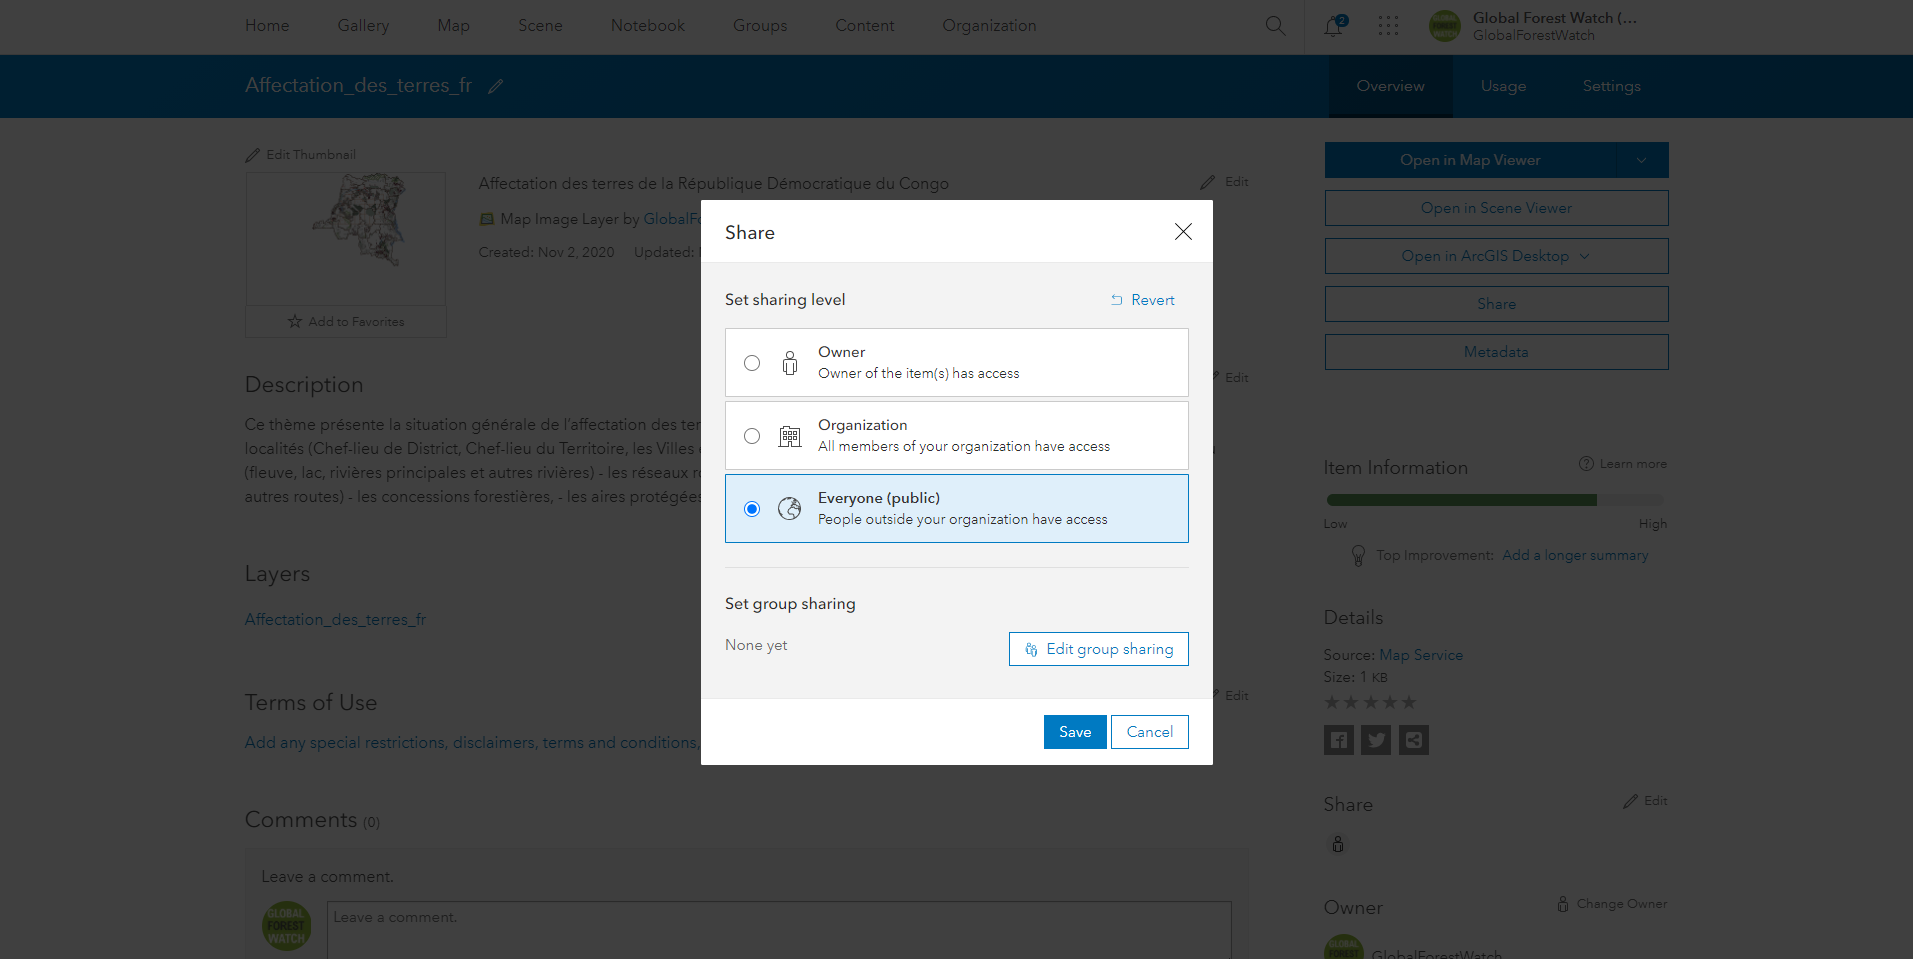The height and width of the screenshot is (959, 1913).
Task: Expand the Open in ArcGIS Desktop dropdown
Action: pos(1584,256)
